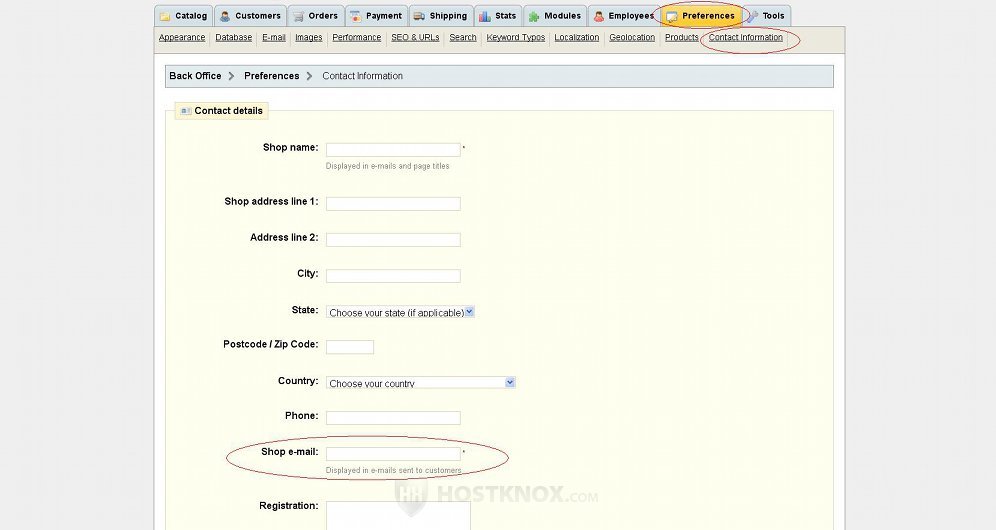Switch to the Orders tab
This screenshot has width=996, height=530.
pos(316,16)
